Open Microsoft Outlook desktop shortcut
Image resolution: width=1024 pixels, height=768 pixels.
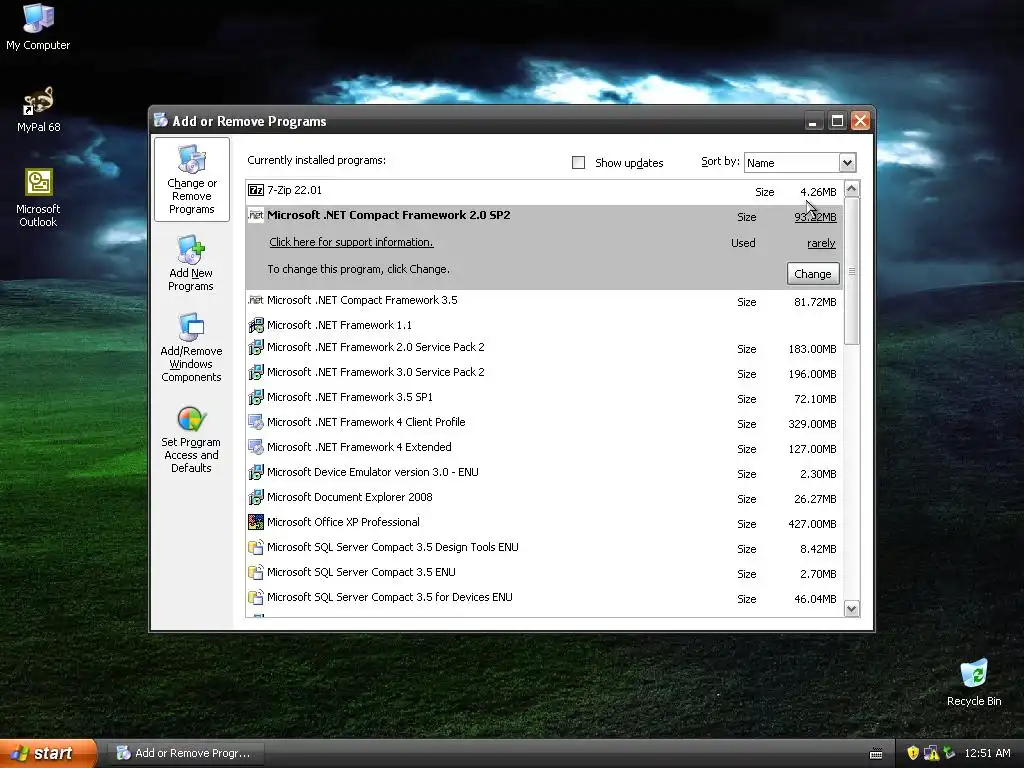(38, 197)
